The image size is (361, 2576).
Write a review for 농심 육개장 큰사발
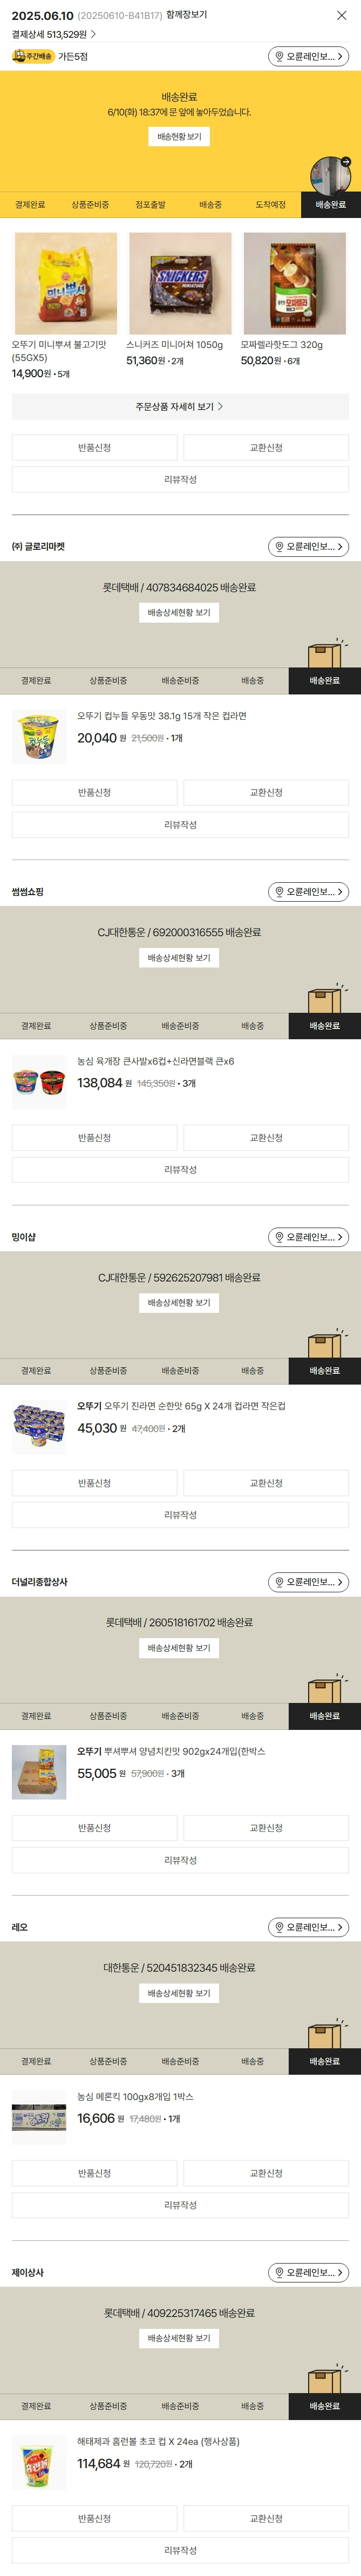(x=180, y=1170)
